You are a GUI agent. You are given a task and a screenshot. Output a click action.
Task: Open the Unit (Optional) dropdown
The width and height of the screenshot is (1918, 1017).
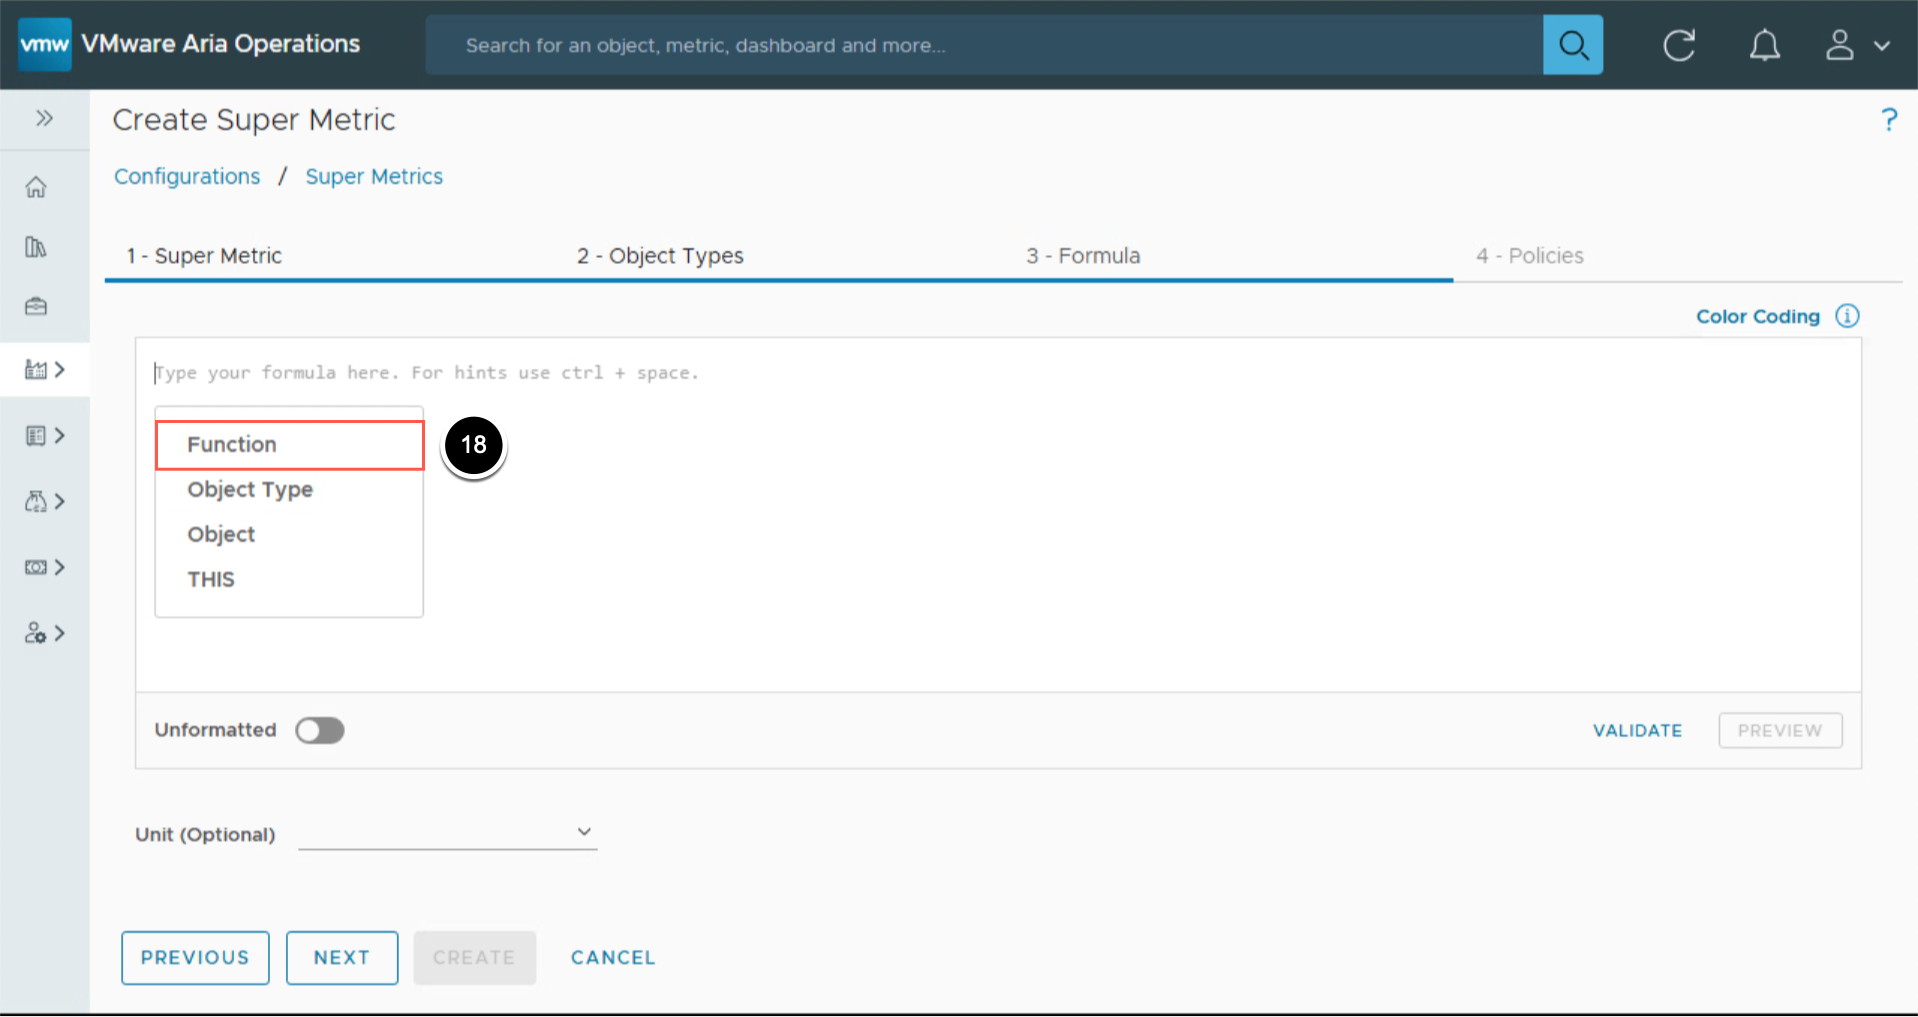pyautogui.click(x=447, y=833)
